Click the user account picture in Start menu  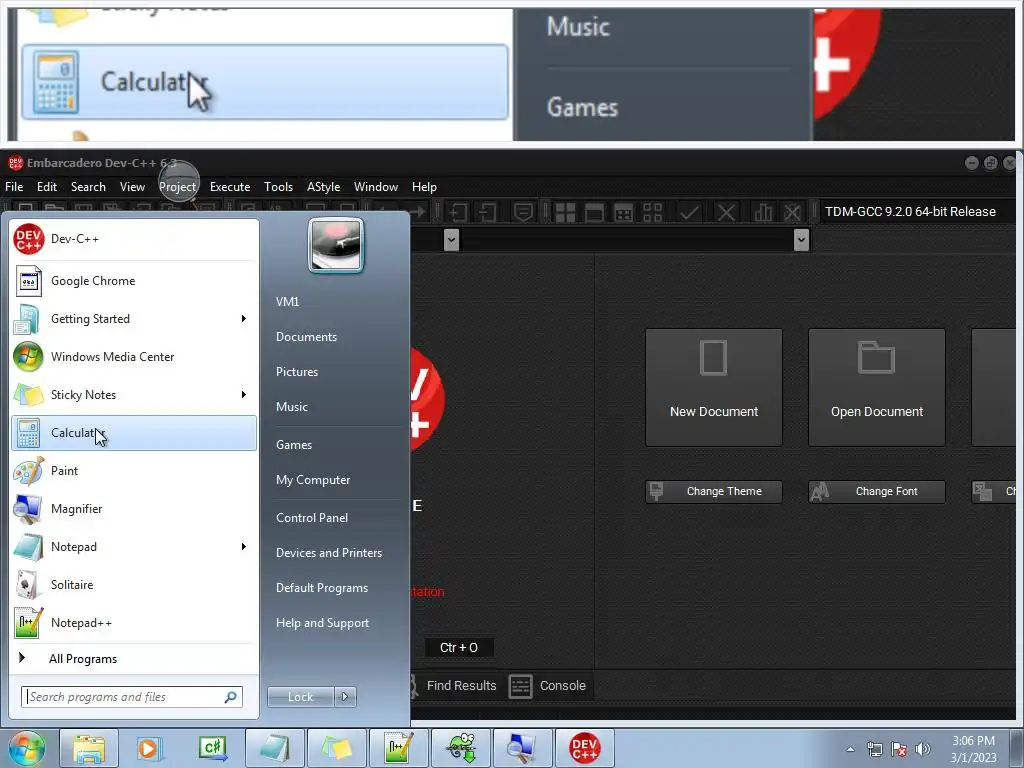point(336,245)
